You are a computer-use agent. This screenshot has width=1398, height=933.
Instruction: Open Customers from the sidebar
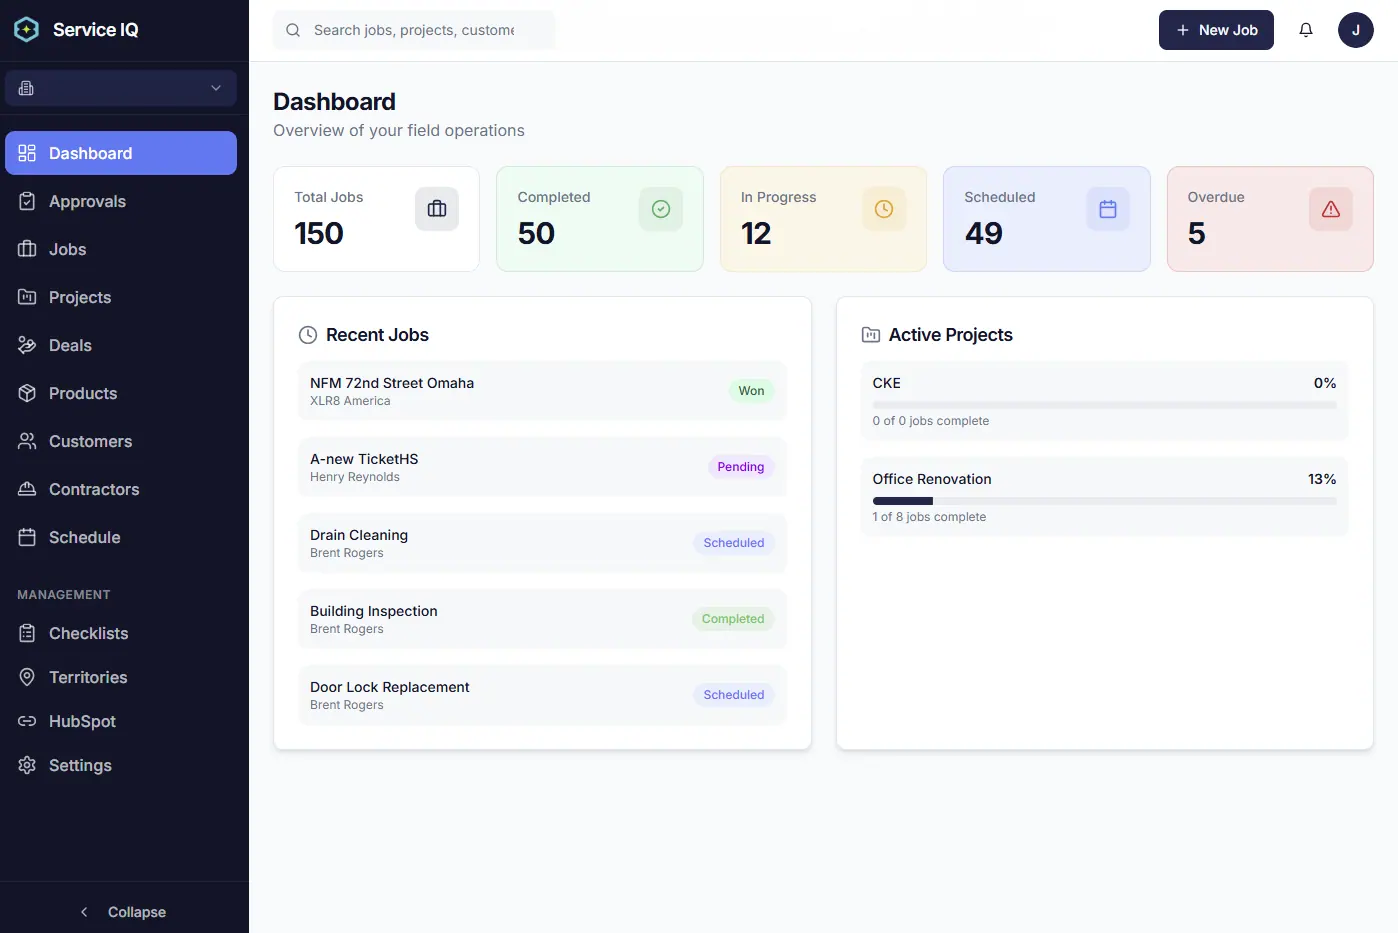click(121, 441)
